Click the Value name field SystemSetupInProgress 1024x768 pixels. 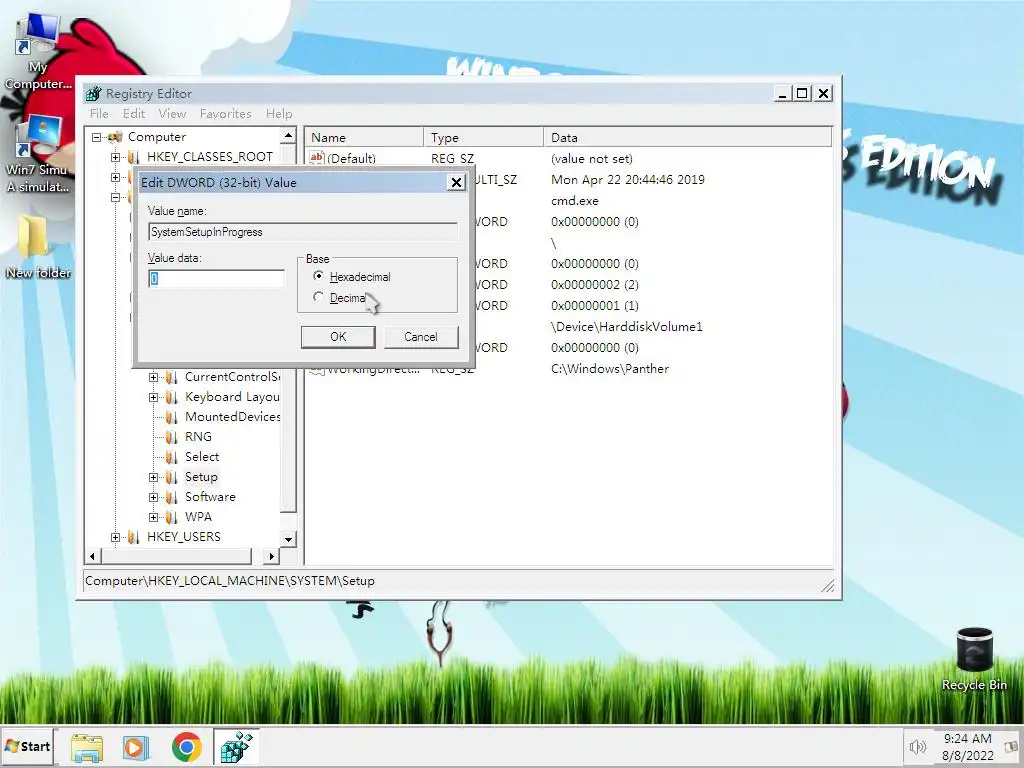(x=302, y=232)
